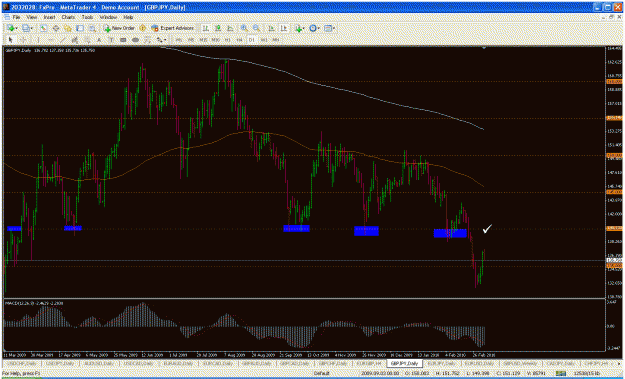This screenshot has width=625, height=379.
Task: Click the chart shift triangle marker
Action: [484, 48]
